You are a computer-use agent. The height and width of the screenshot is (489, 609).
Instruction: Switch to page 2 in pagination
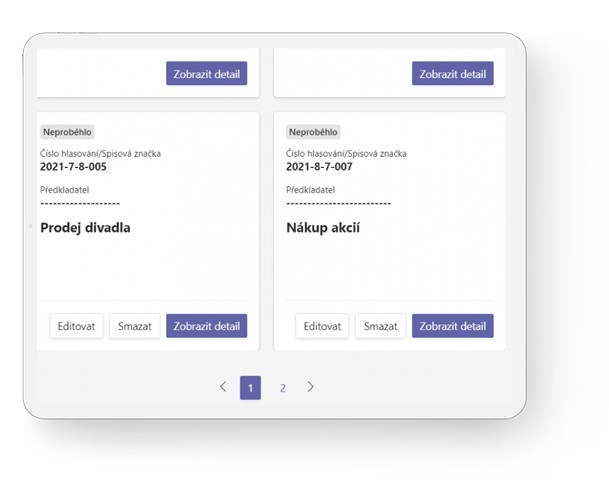click(x=282, y=388)
